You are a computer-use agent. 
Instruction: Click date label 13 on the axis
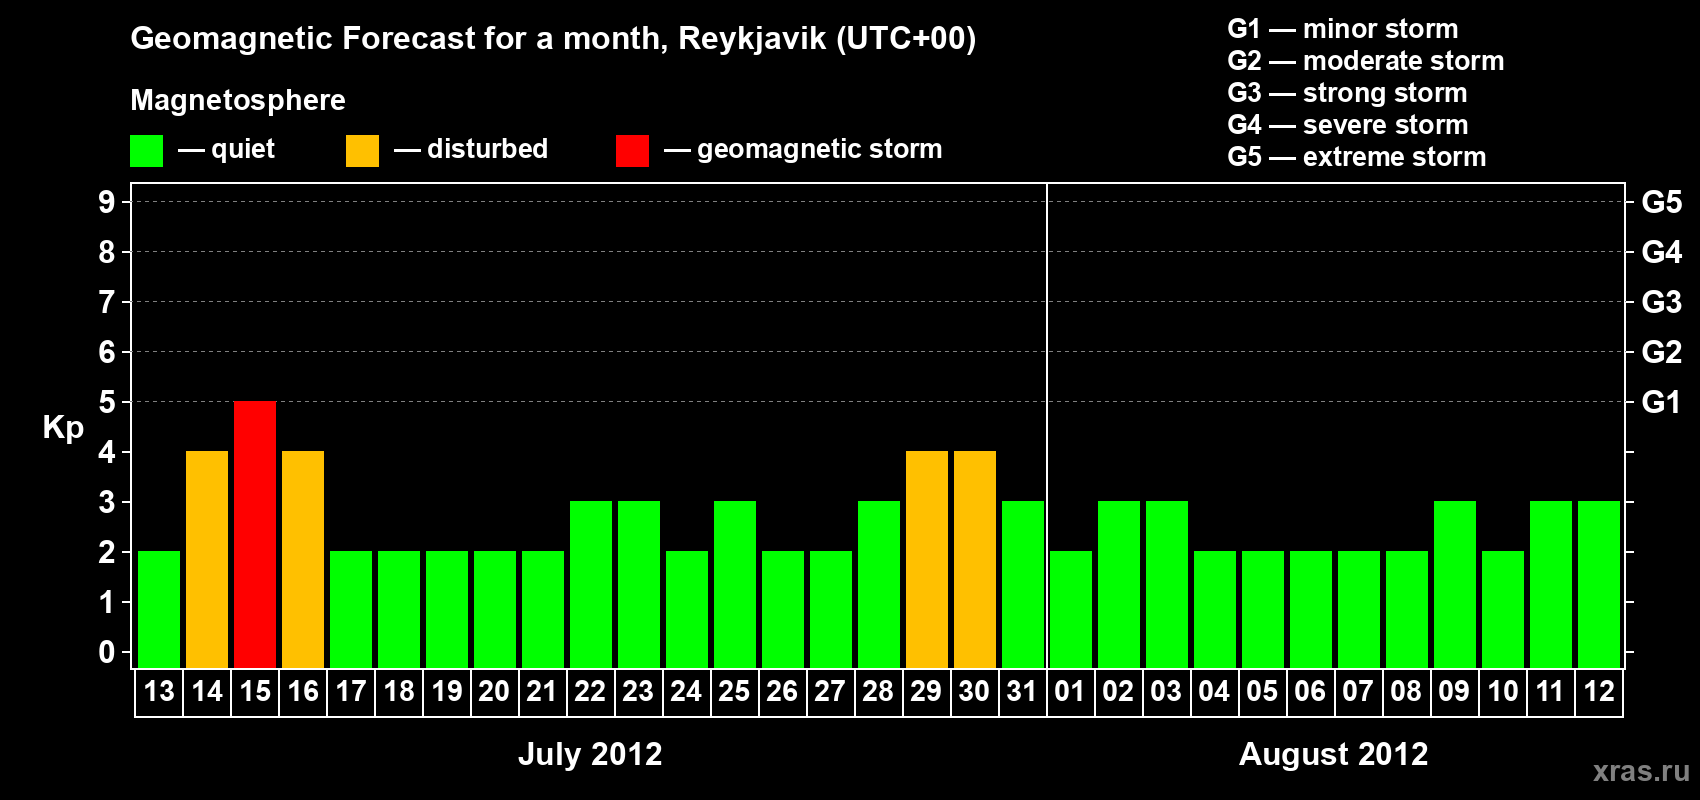click(159, 691)
